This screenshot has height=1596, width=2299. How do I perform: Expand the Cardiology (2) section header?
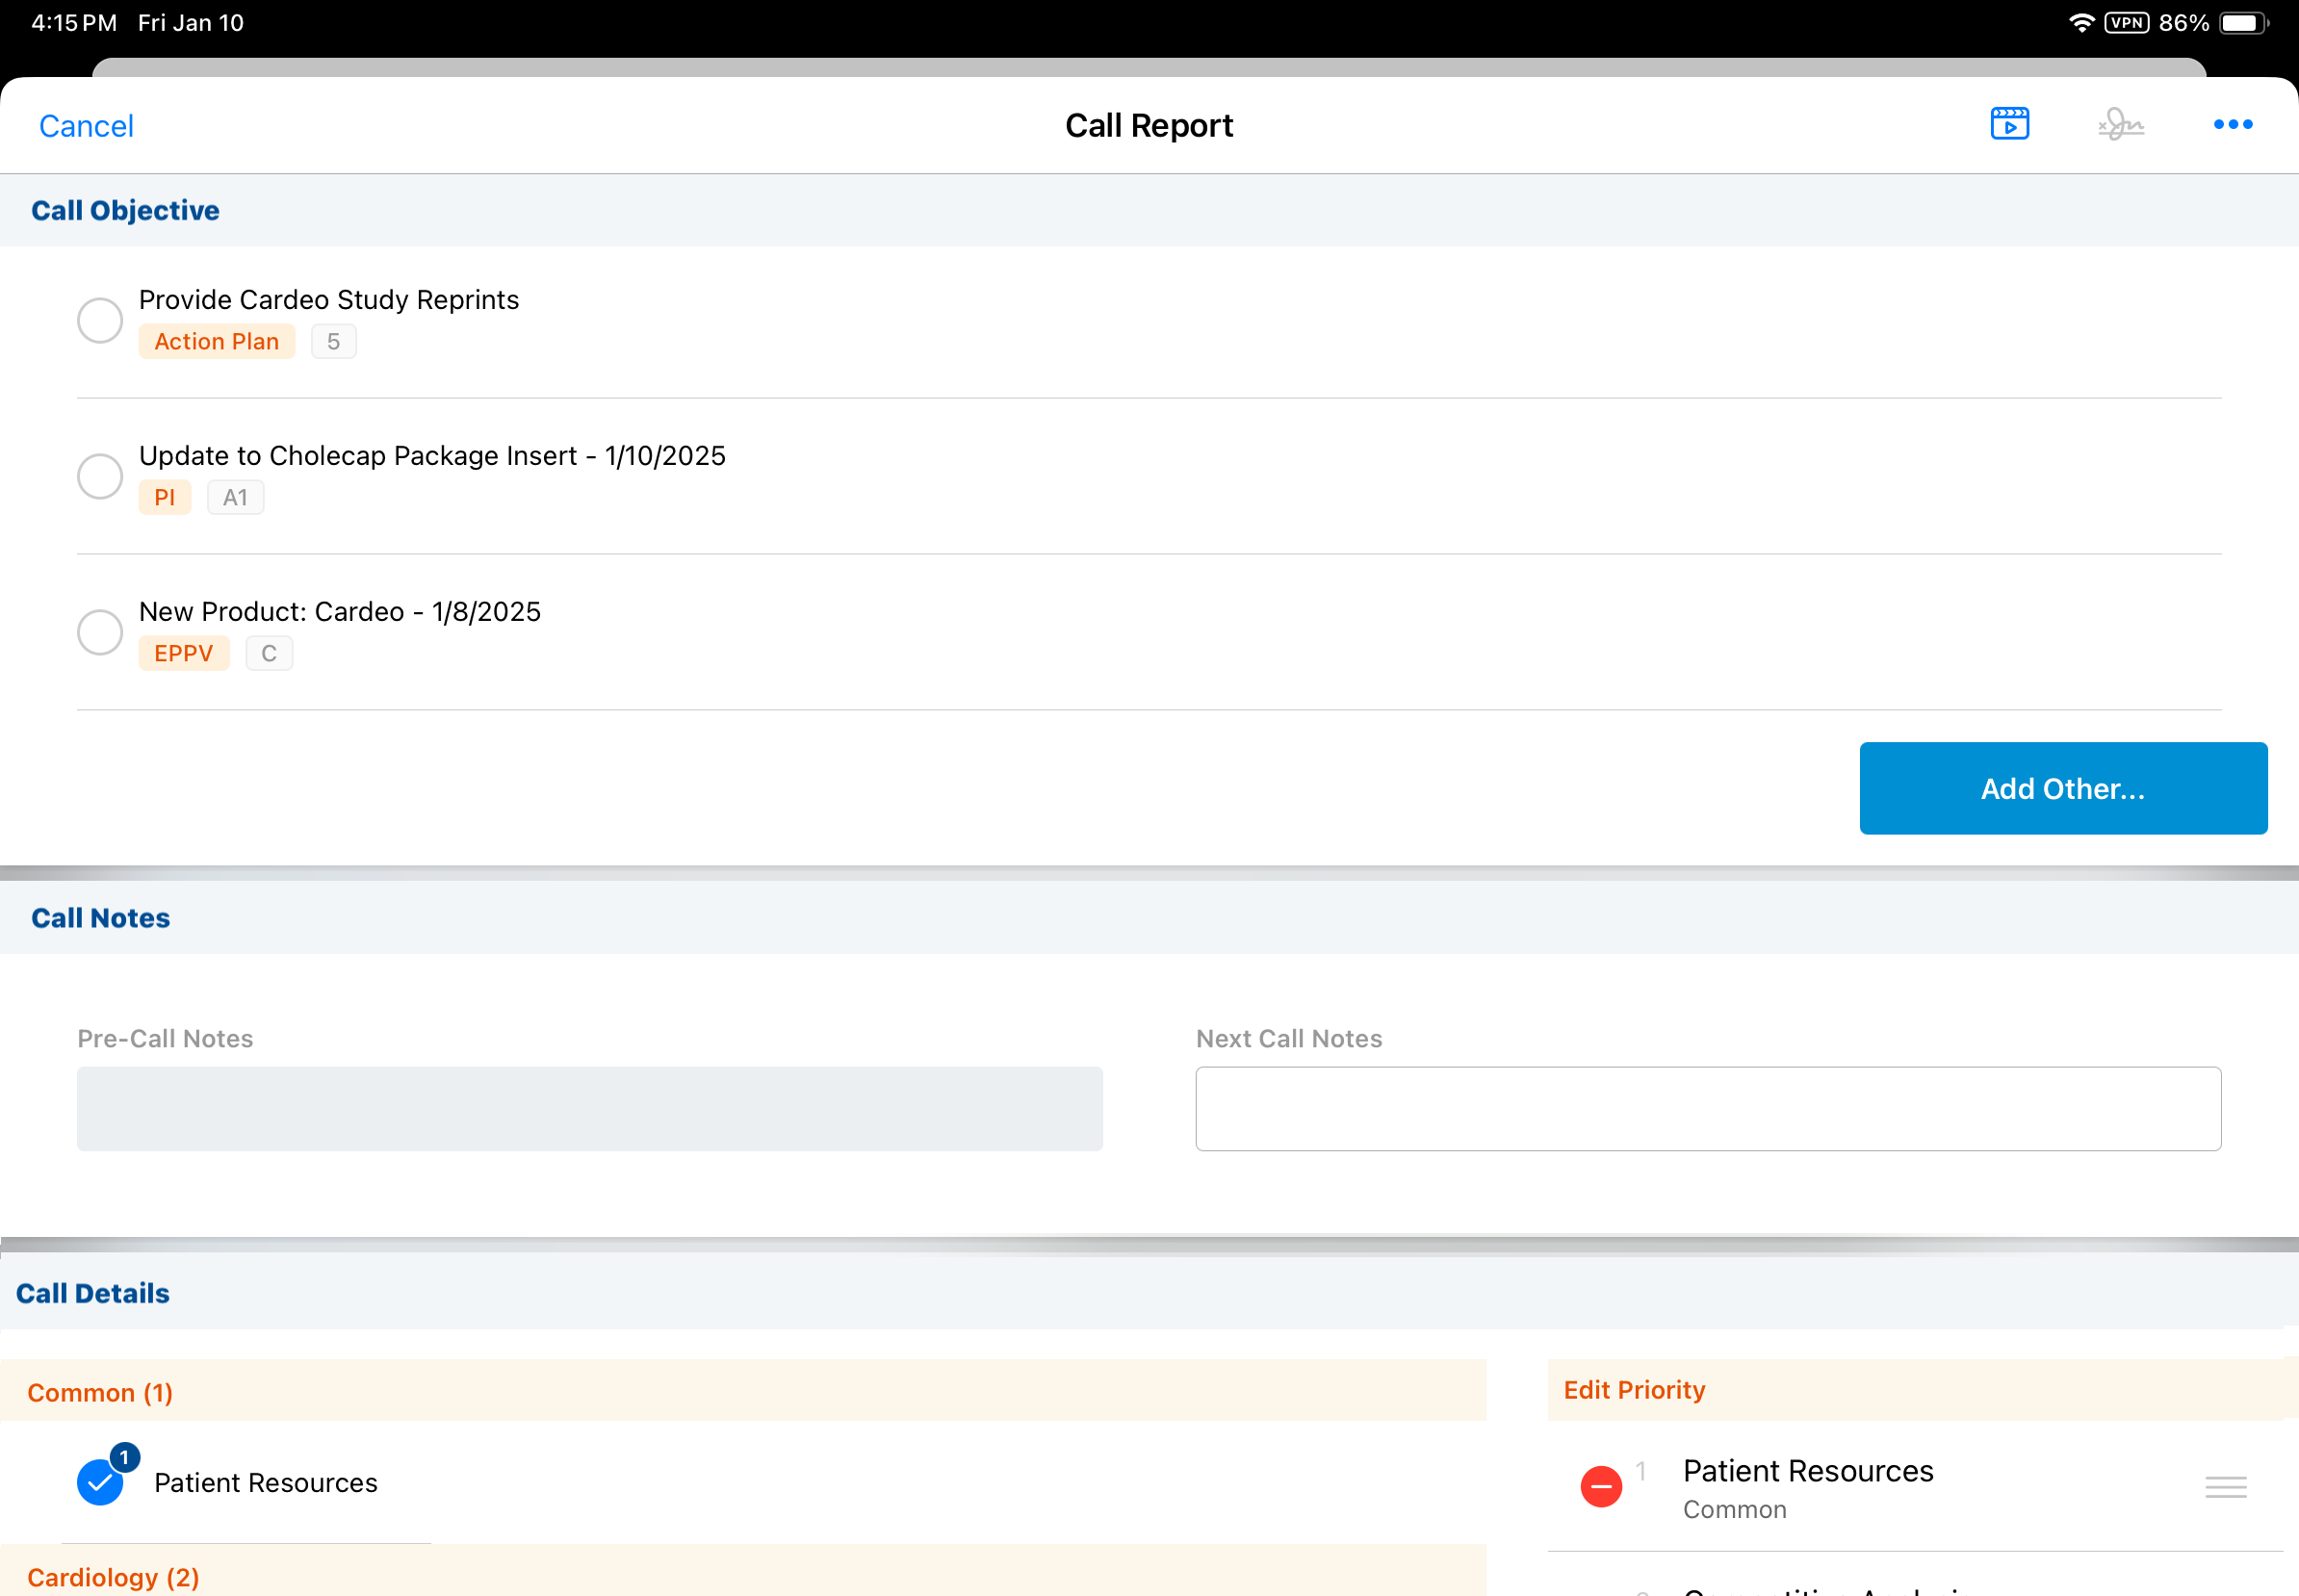(x=113, y=1577)
